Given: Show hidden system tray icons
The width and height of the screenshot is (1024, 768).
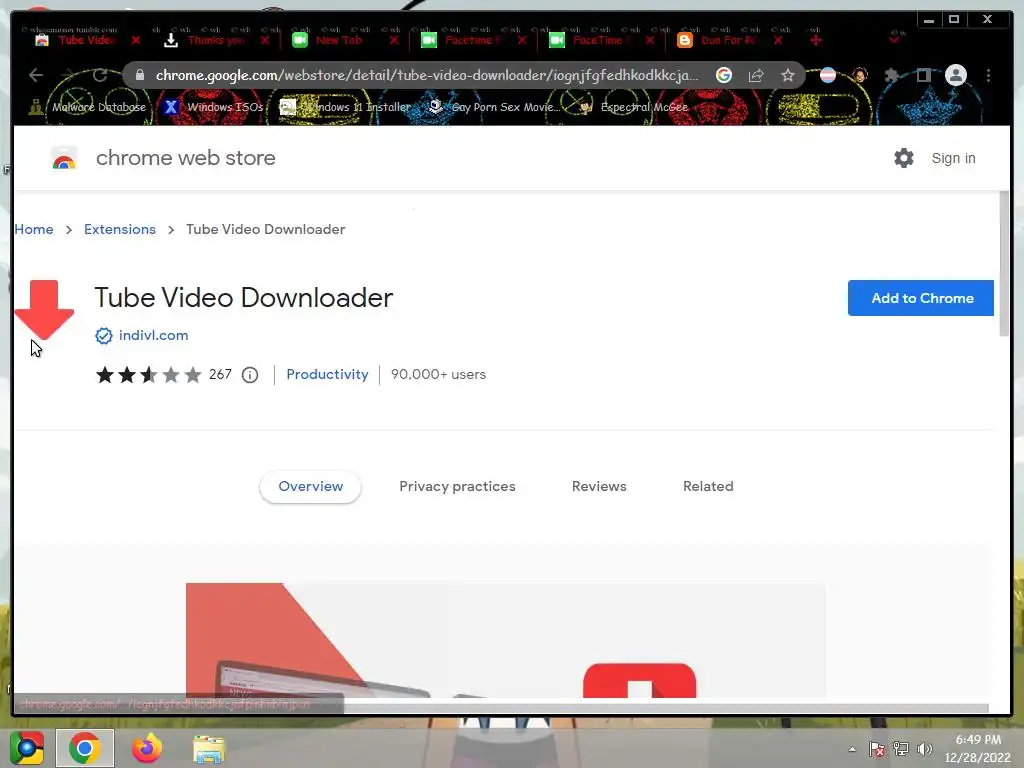Looking at the screenshot, I should [852, 749].
